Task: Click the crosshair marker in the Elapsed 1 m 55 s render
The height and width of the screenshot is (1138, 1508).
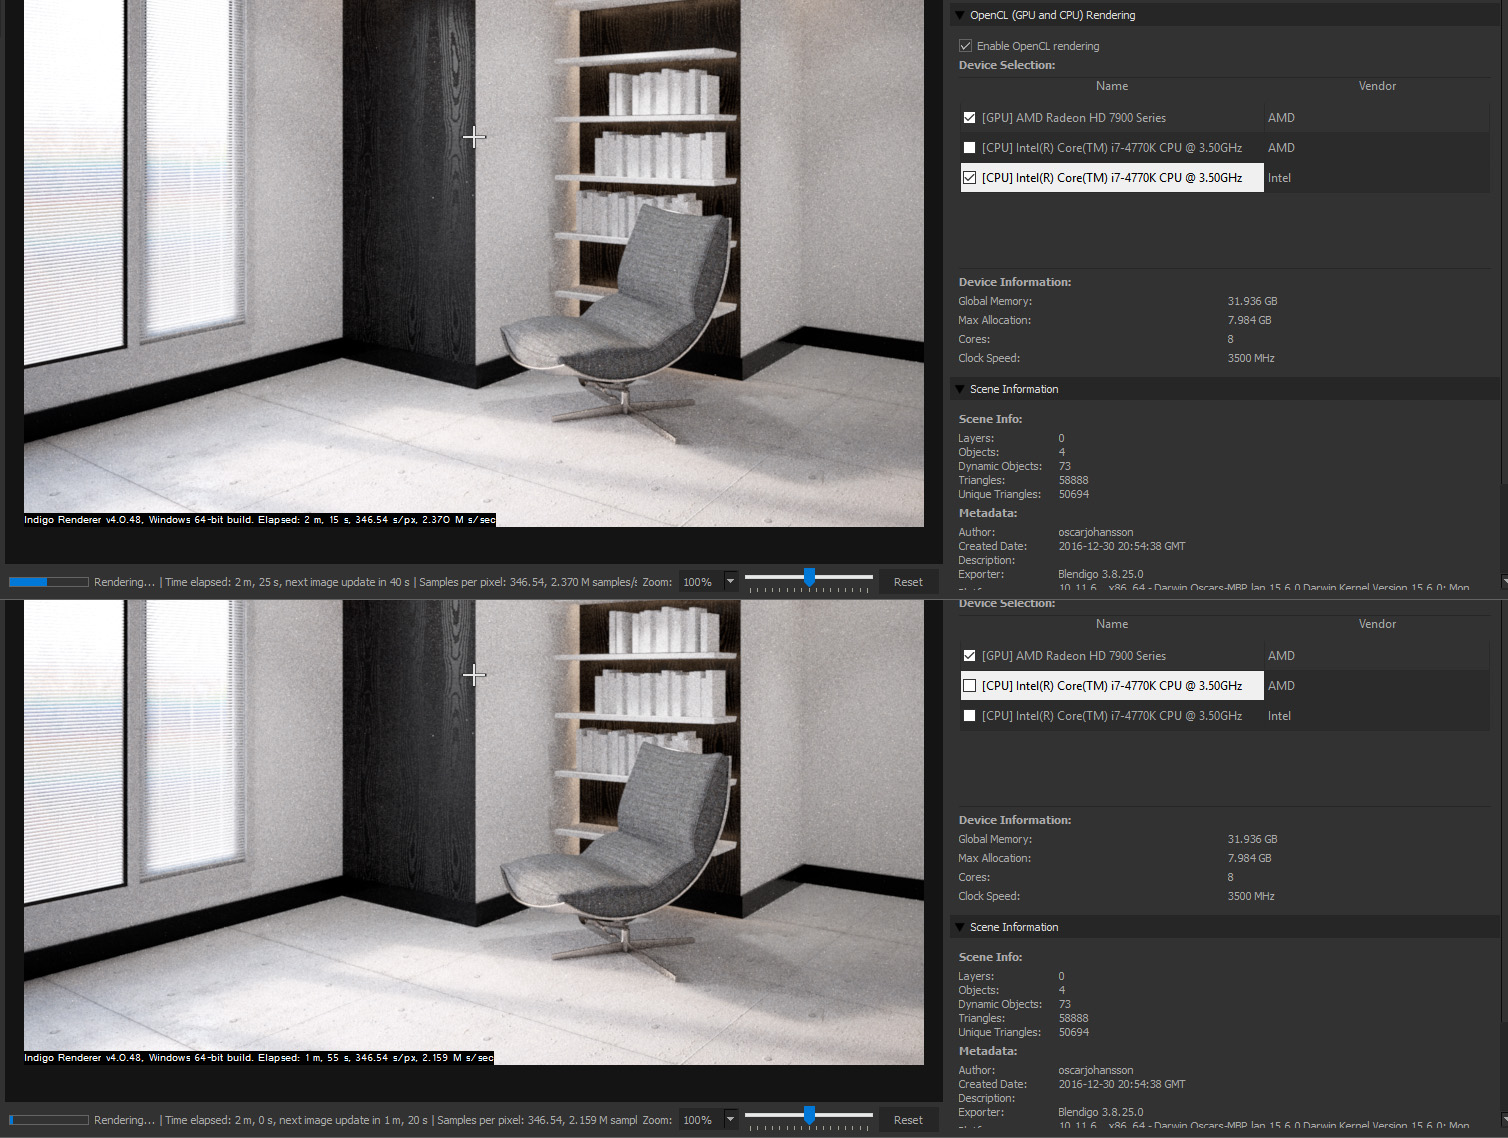Action: click(x=474, y=675)
